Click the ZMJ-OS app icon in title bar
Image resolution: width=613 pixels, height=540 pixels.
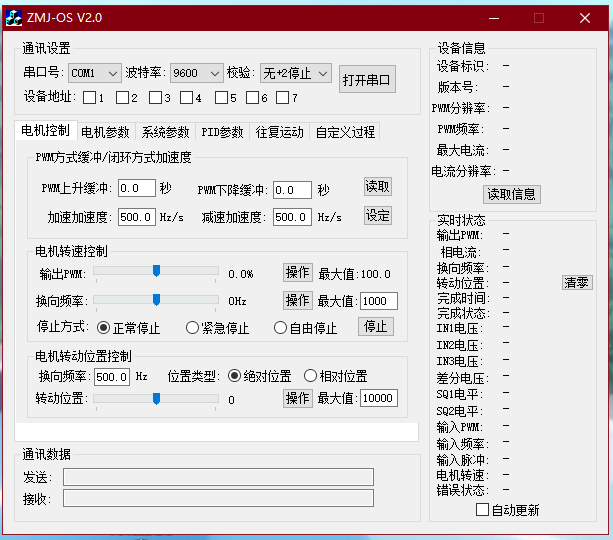tap(14, 18)
